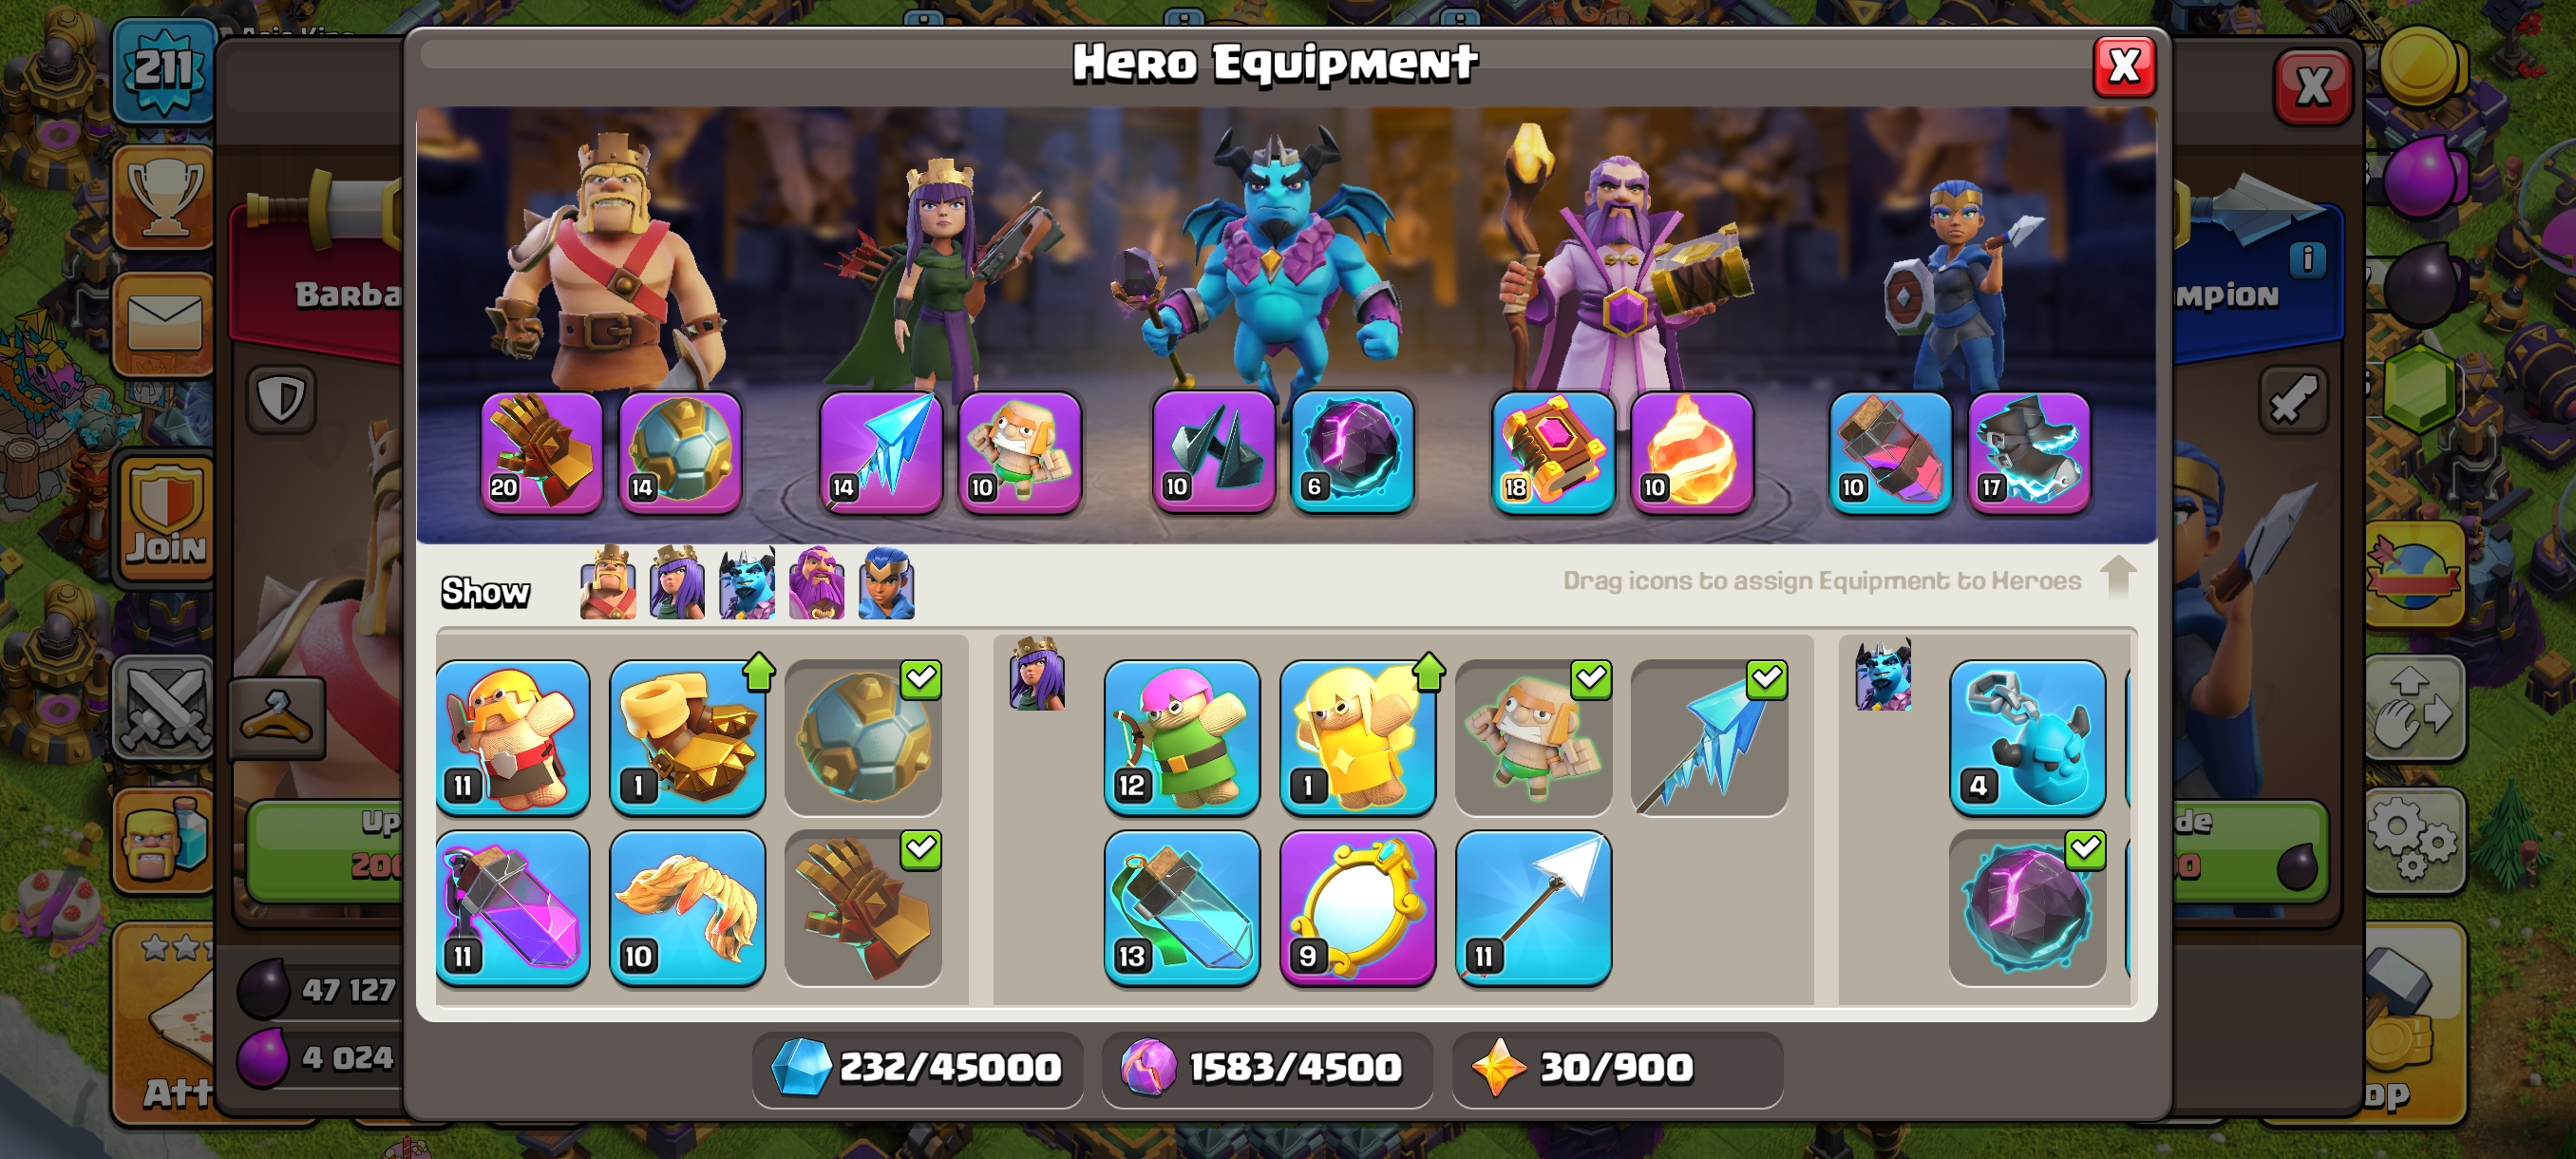Toggle Royal Champion filter in Show row
Image resolution: width=2576 pixels, height=1159 pixels.
click(x=886, y=583)
